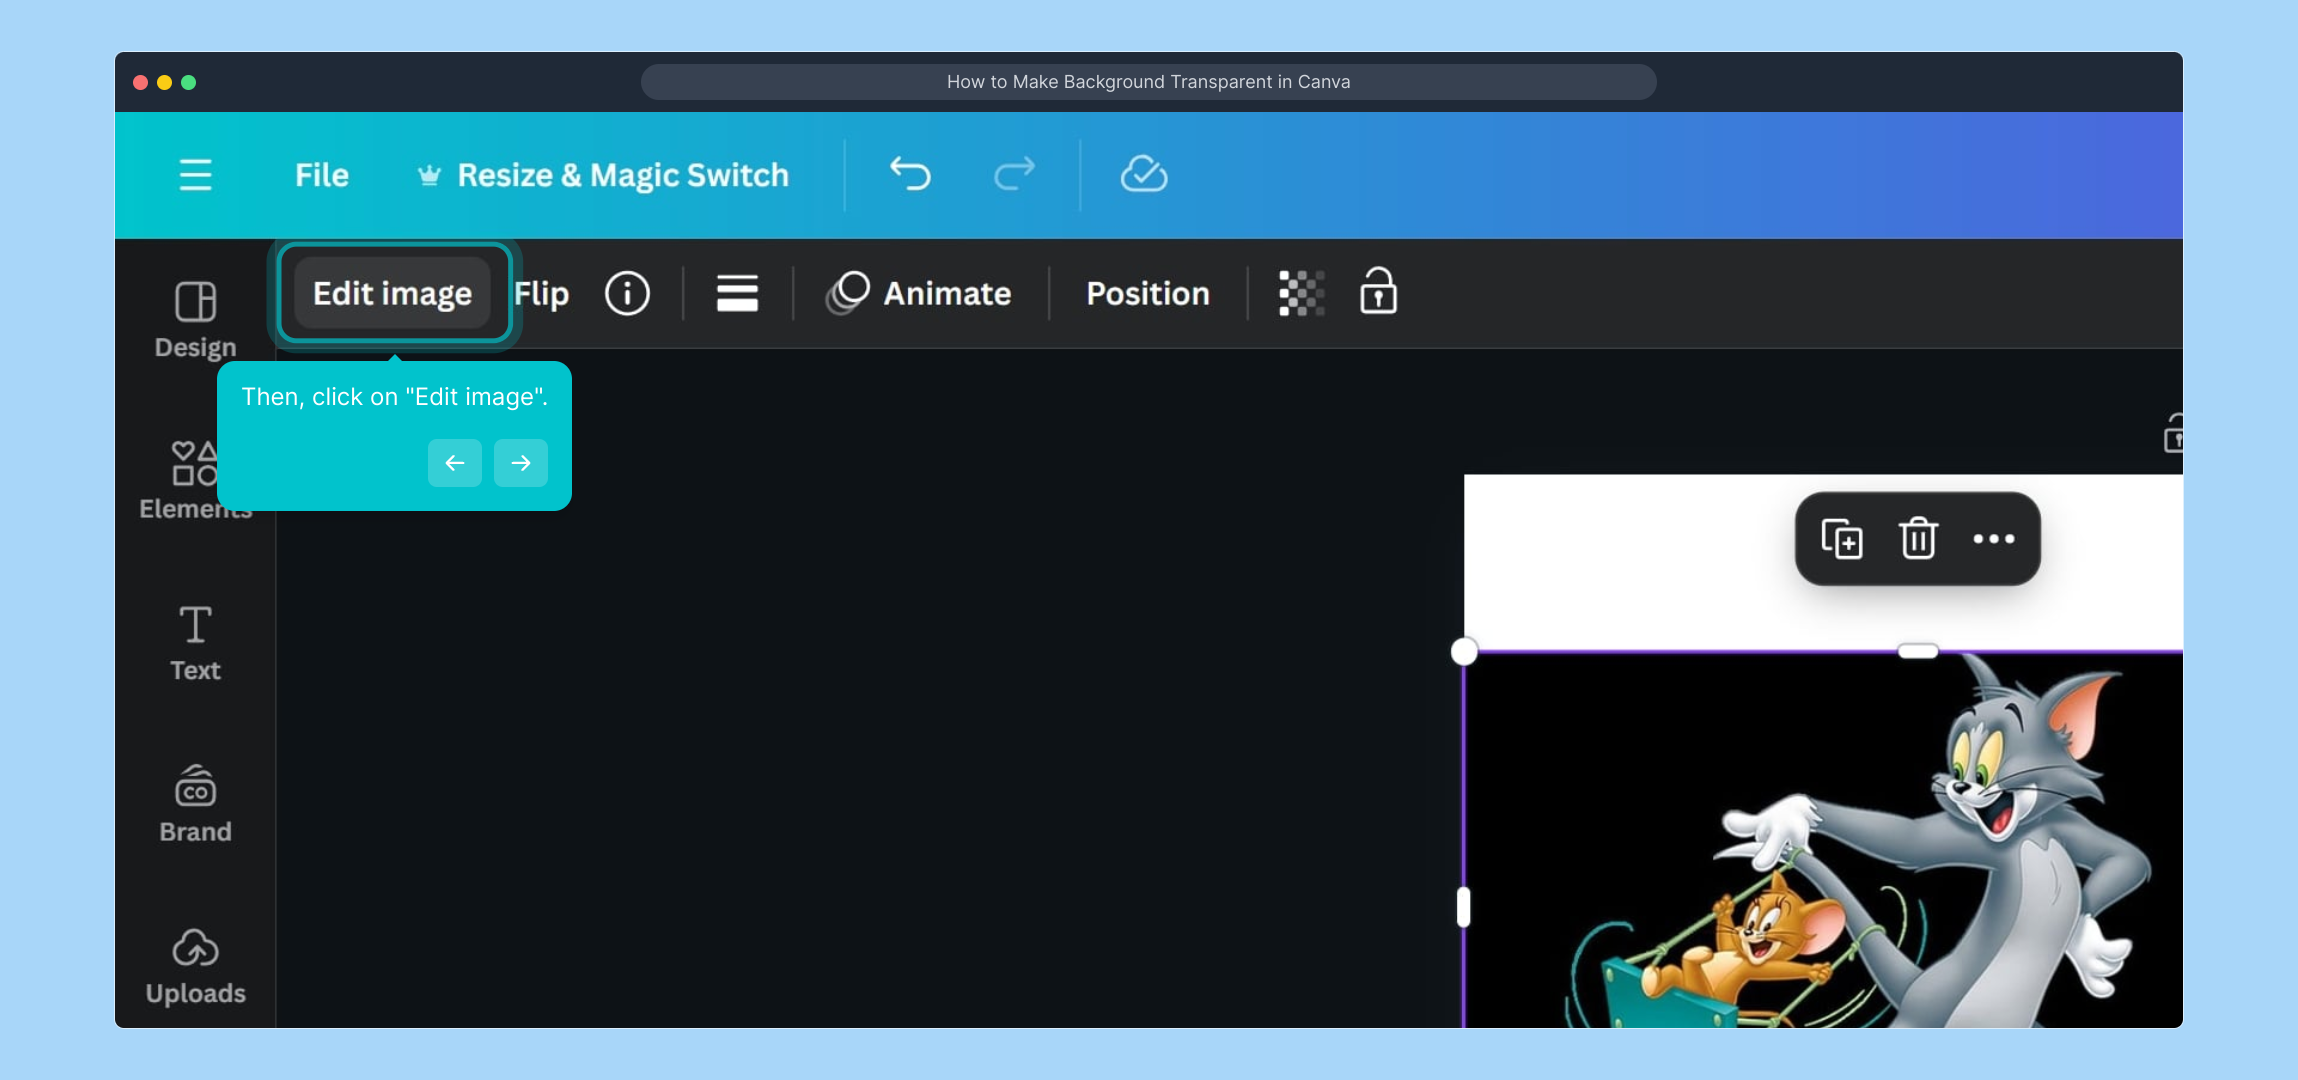2298x1080 pixels.
Task: Click the cloud save status icon
Action: (1144, 174)
